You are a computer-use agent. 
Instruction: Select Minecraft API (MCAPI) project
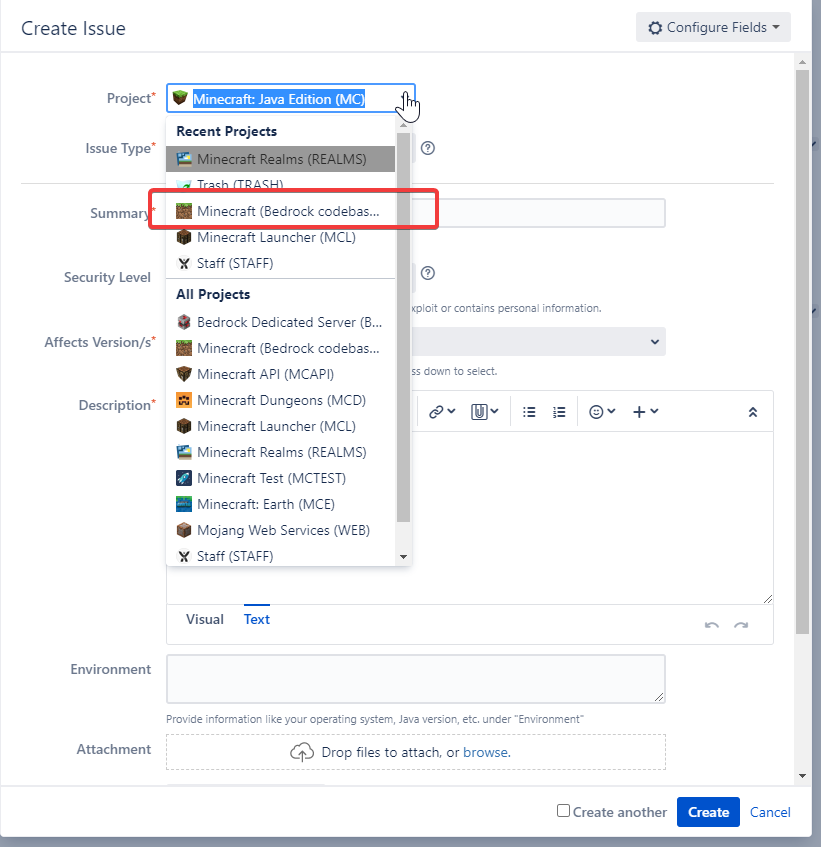[x=280, y=374]
